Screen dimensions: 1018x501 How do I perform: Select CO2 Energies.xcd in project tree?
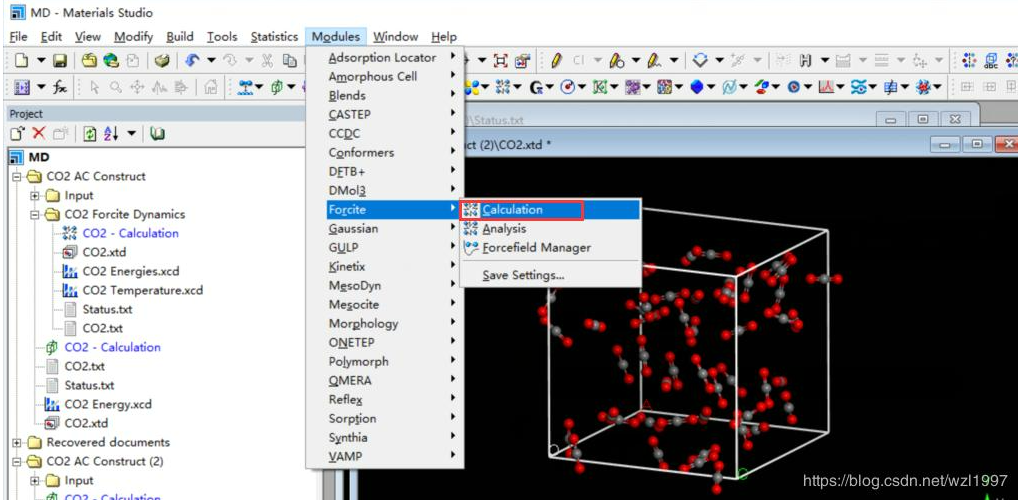tap(130, 271)
